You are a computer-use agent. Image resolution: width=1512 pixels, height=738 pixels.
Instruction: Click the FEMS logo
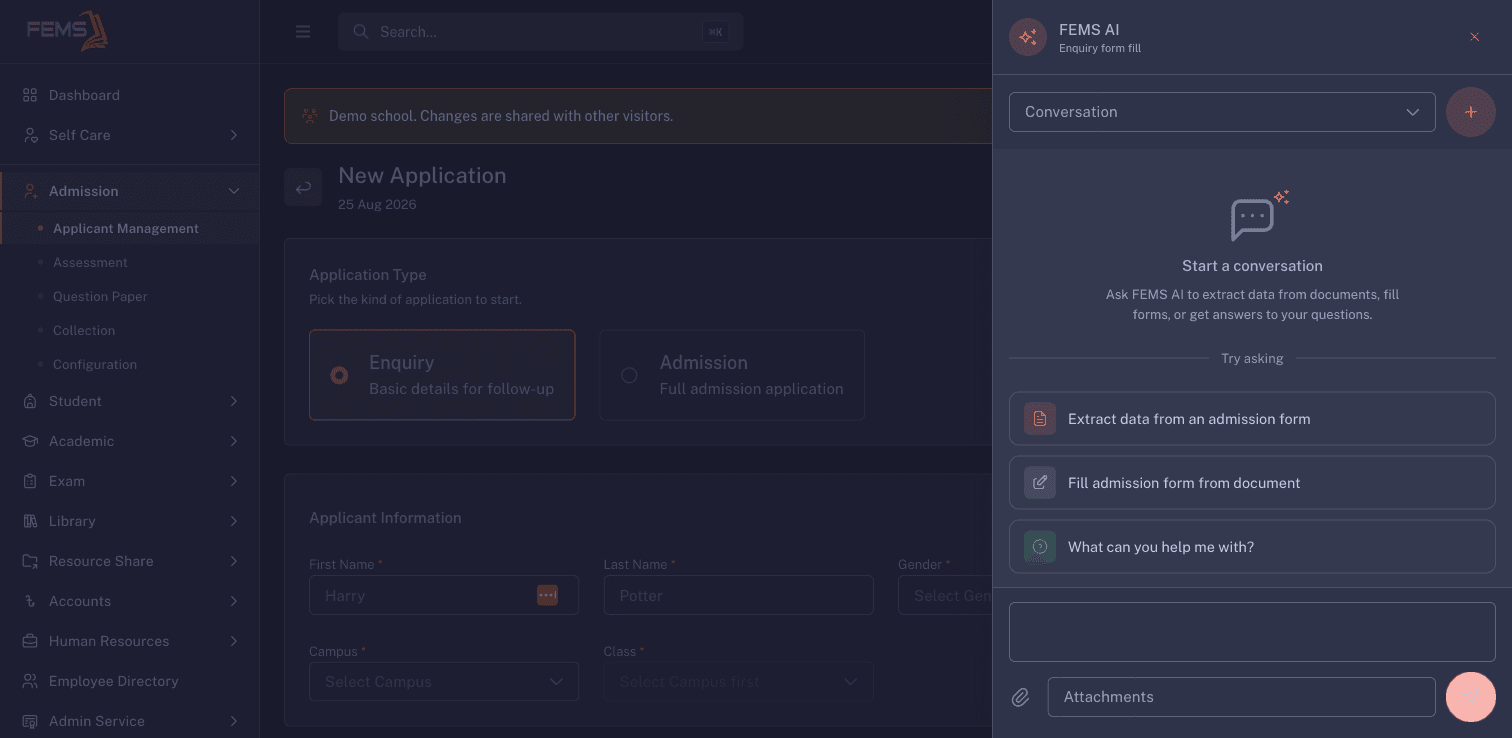(x=67, y=30)
